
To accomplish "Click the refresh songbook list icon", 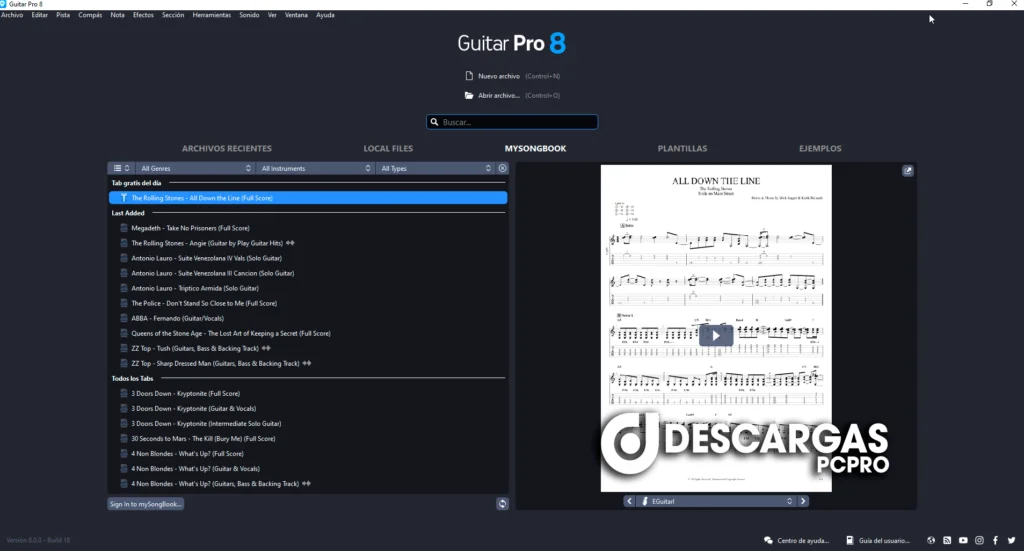I will (502, 504).
